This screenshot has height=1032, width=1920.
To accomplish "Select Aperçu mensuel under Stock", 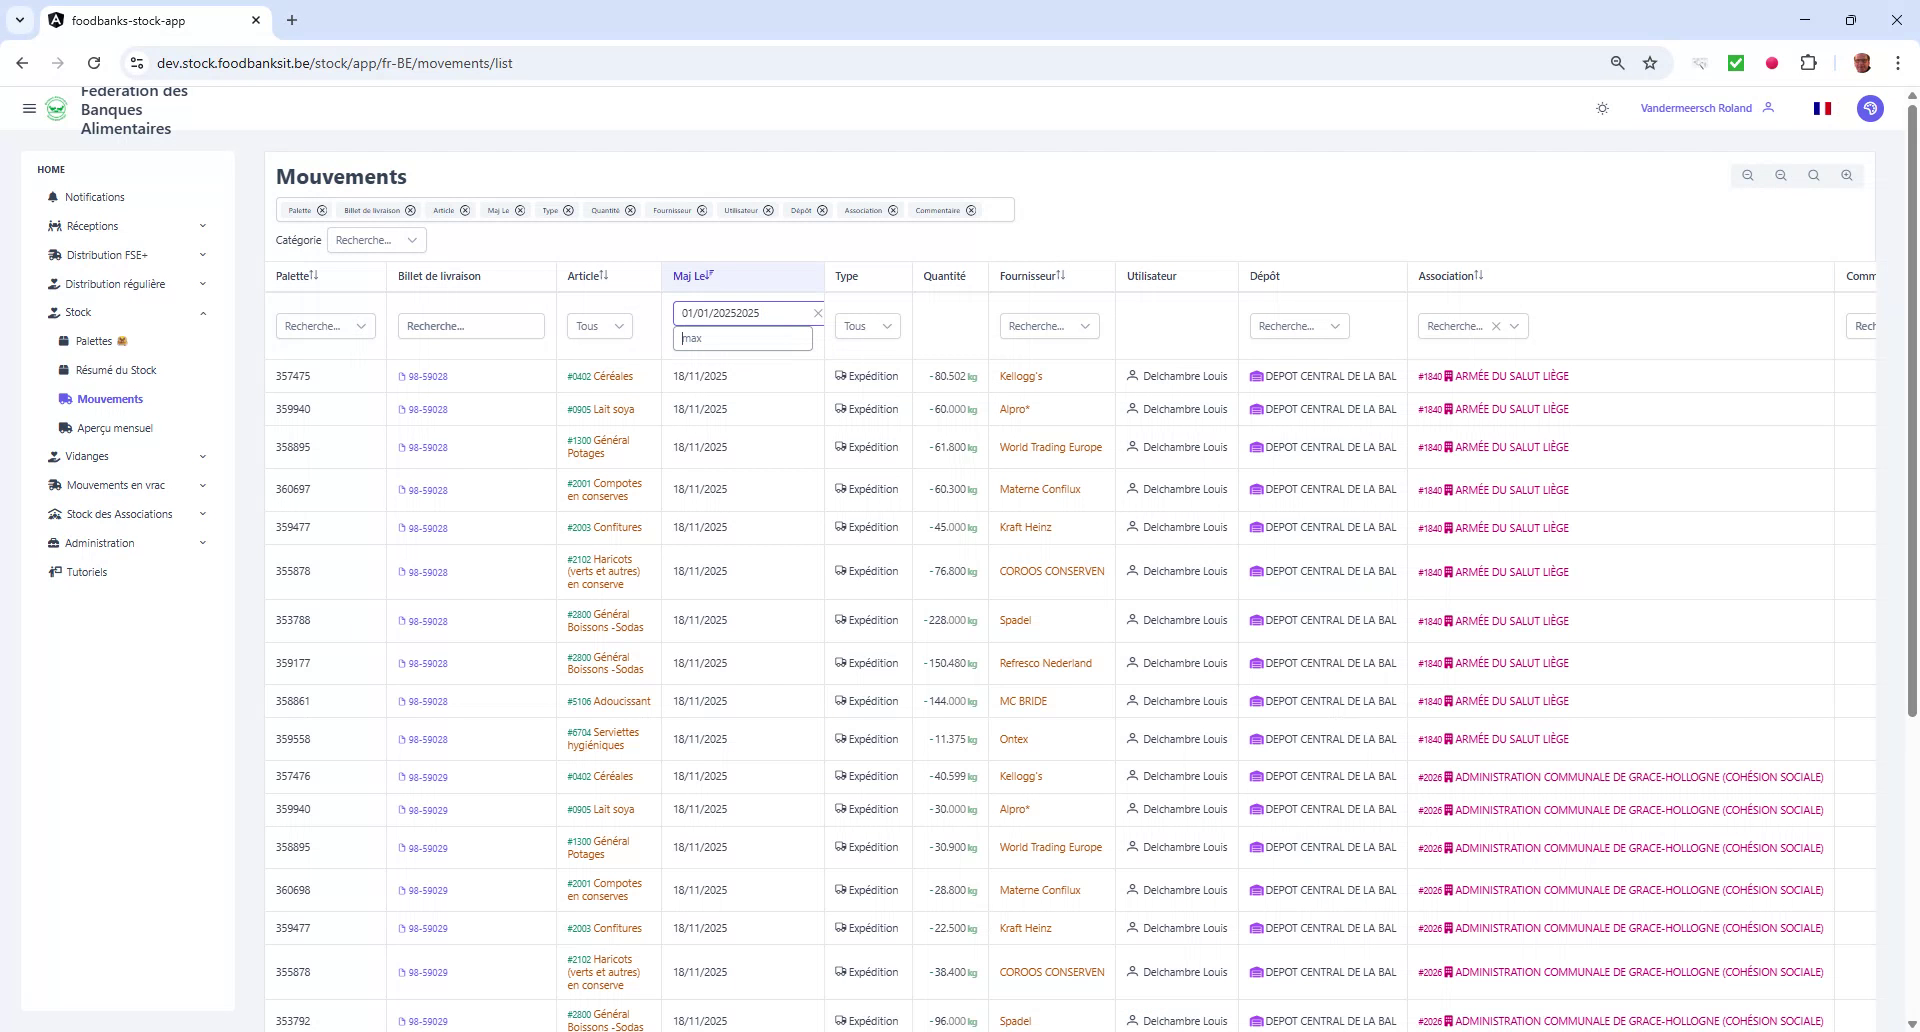I will 114,427.
